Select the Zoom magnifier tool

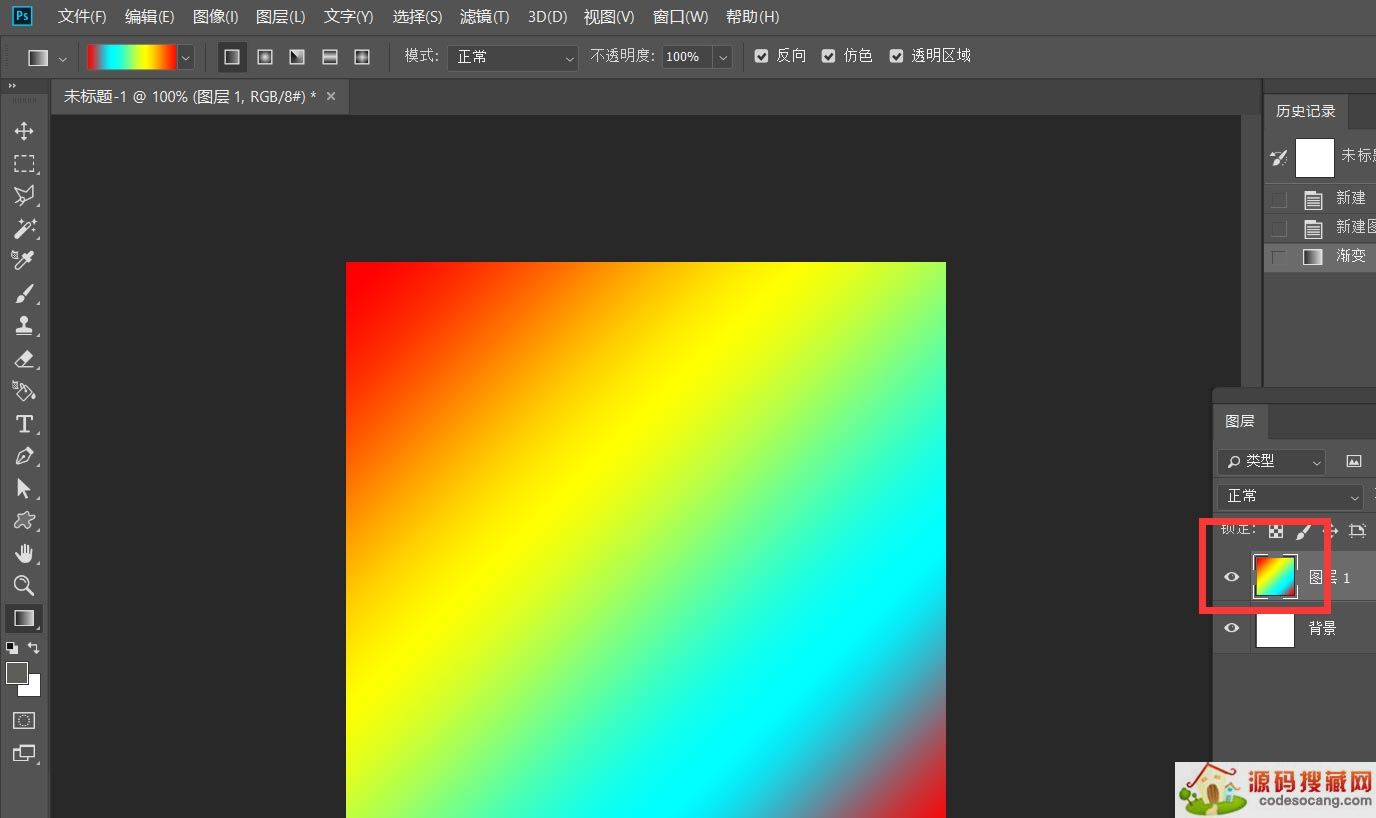[24, 586]
